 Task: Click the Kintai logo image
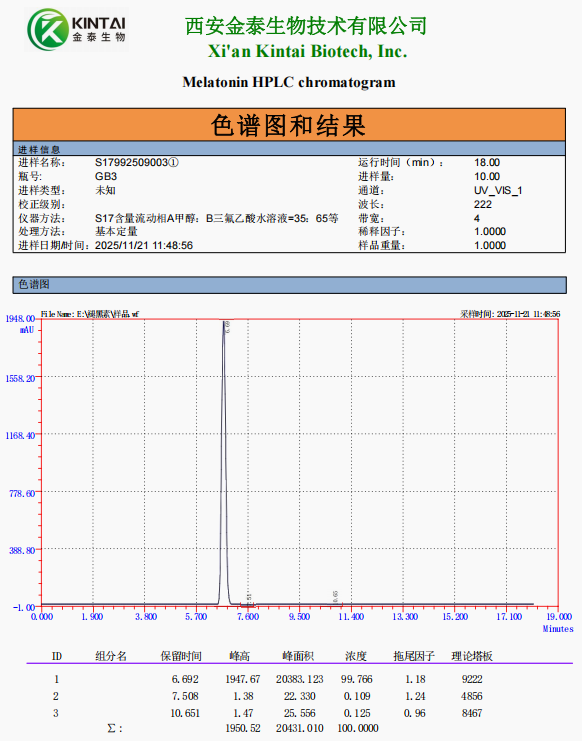(x=77, y=29)
